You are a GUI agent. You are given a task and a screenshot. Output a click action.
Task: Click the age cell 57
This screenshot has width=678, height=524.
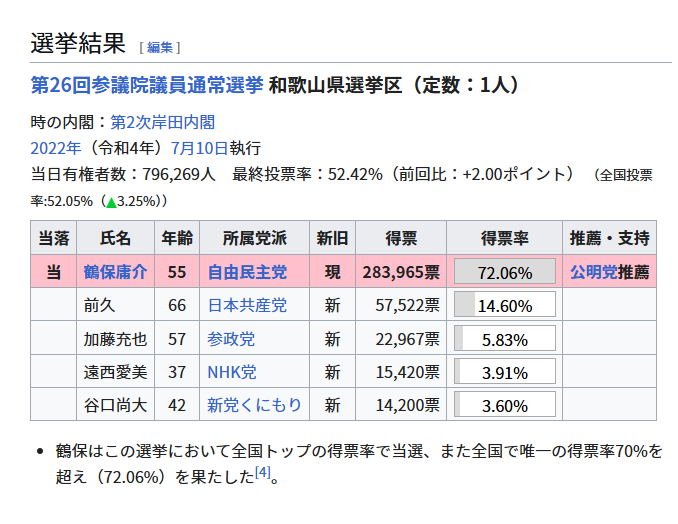tap(177, 339)
